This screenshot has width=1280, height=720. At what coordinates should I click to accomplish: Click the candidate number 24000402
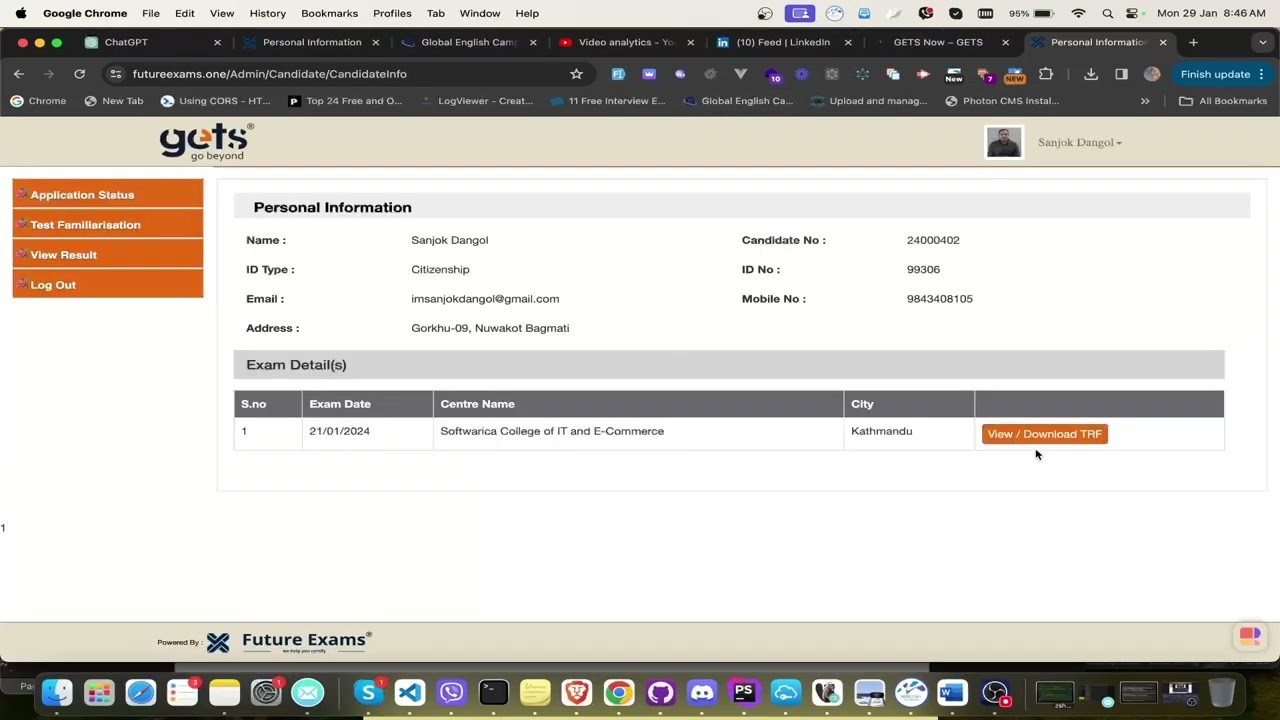933,240
